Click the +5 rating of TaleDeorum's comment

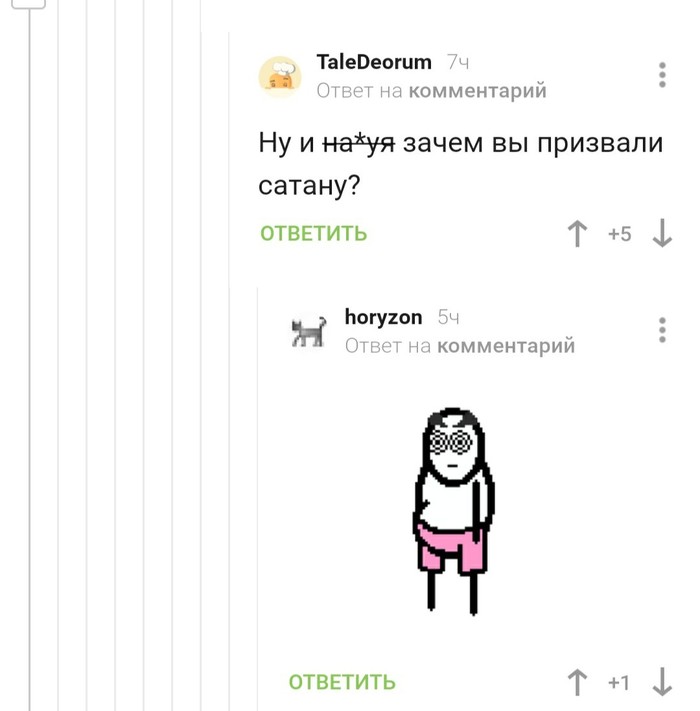click(x=619, y=234)
